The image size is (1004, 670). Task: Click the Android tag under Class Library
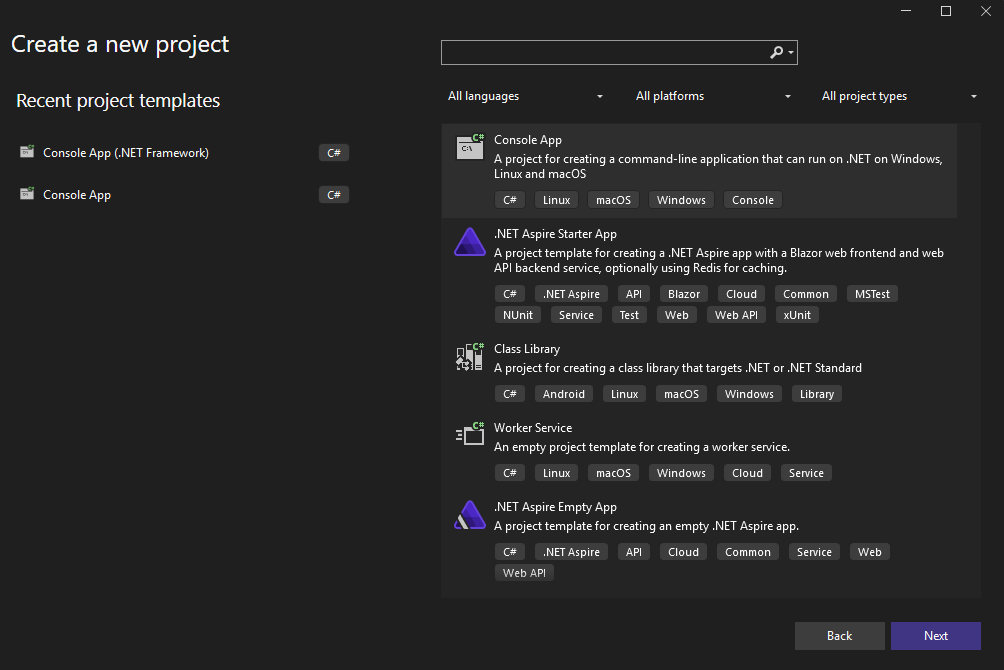[x=564, y=394]
